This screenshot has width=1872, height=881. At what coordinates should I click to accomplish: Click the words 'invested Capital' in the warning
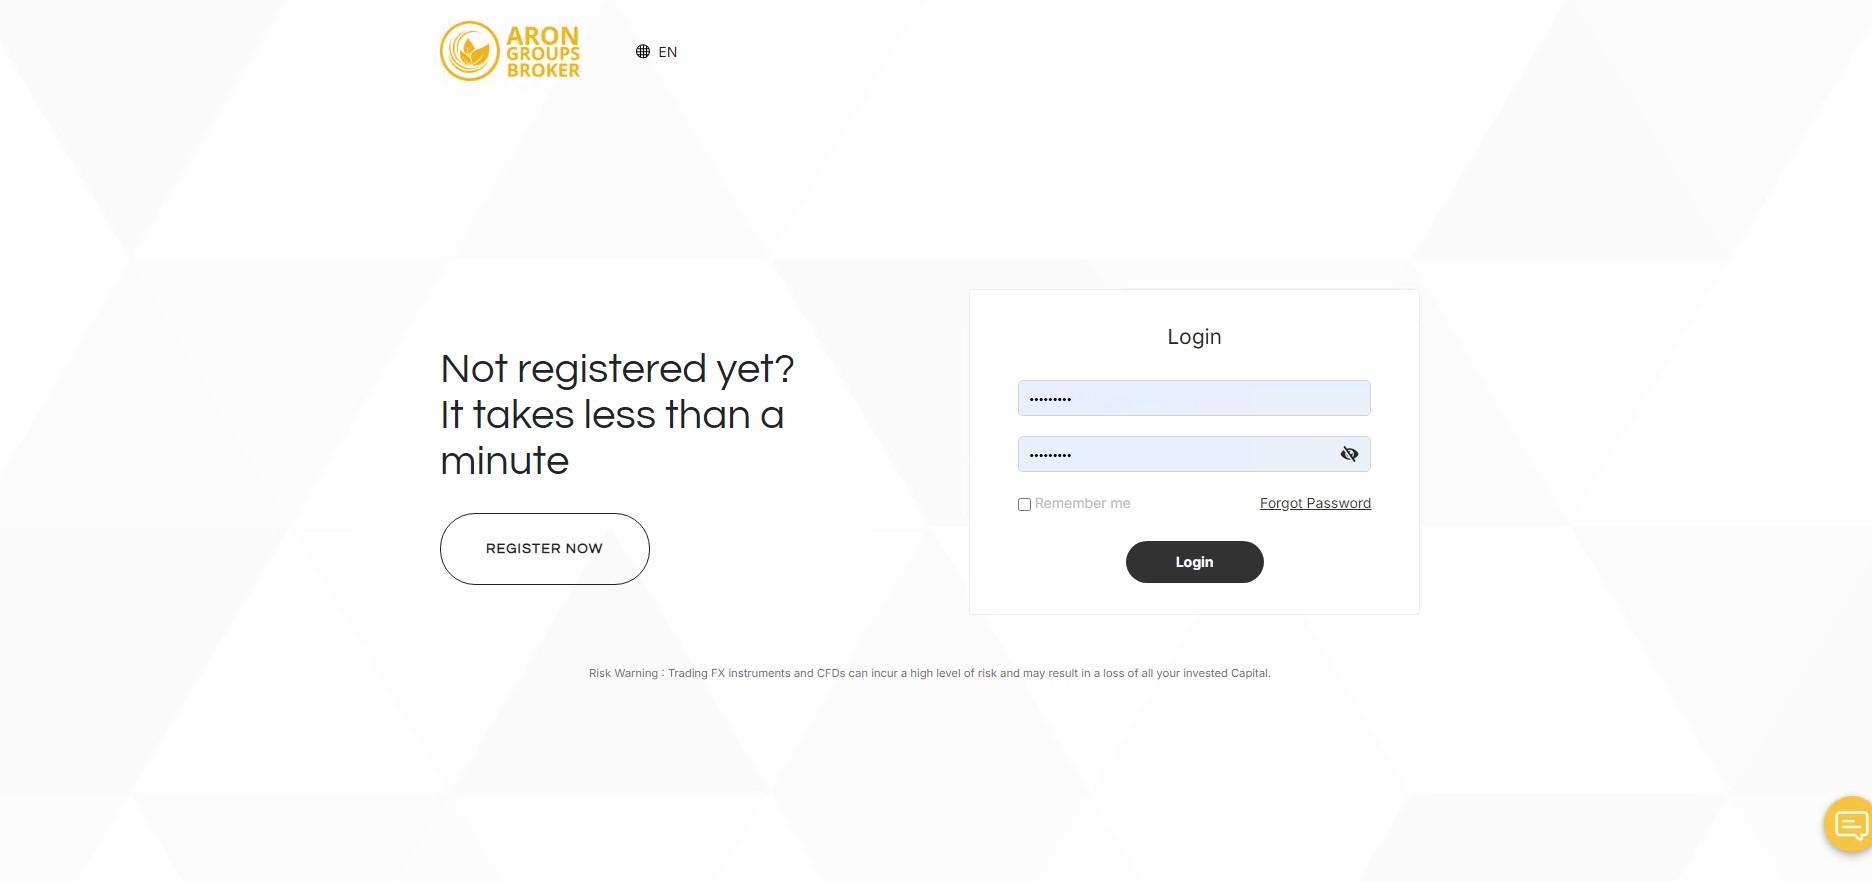click(1226, 673)
